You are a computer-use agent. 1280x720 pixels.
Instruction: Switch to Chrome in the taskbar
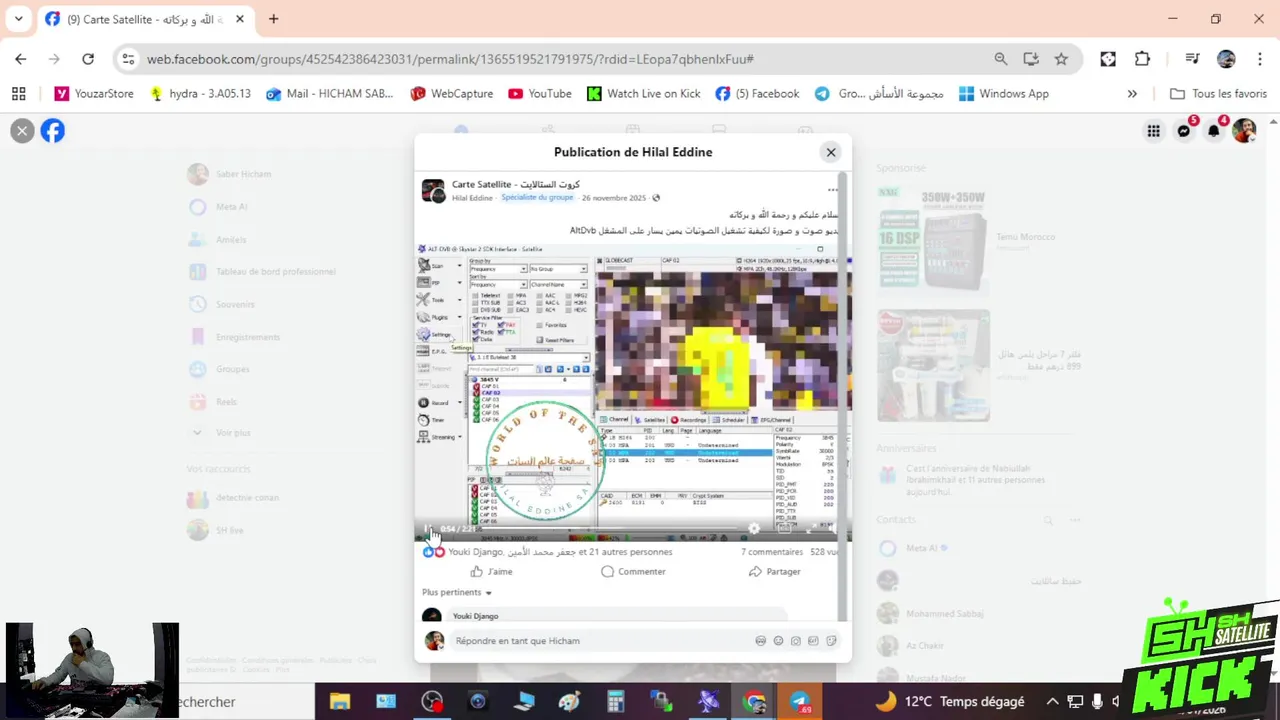pos(754,702)
